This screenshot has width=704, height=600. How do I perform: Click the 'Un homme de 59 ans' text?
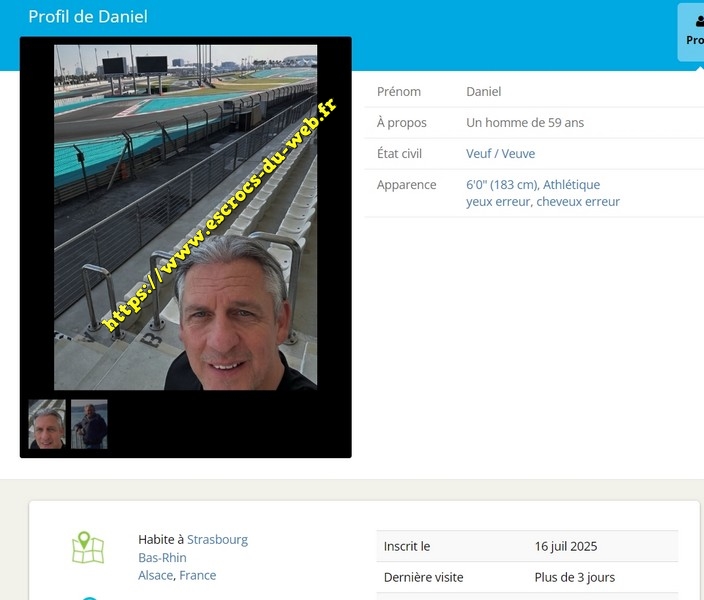point(525,123)
